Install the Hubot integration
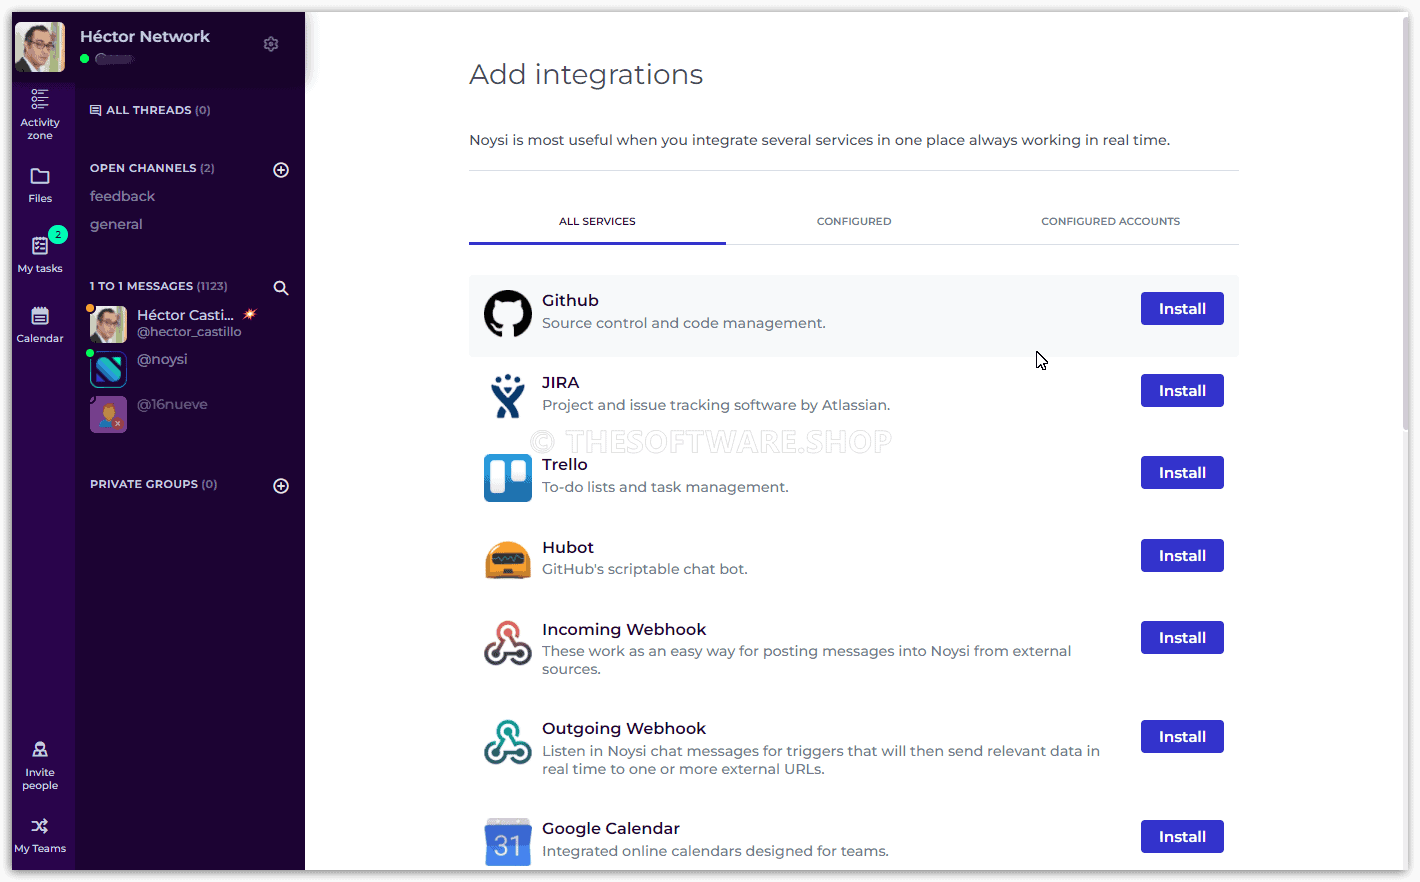The image size is (1420, 882). pos(1182,556)
